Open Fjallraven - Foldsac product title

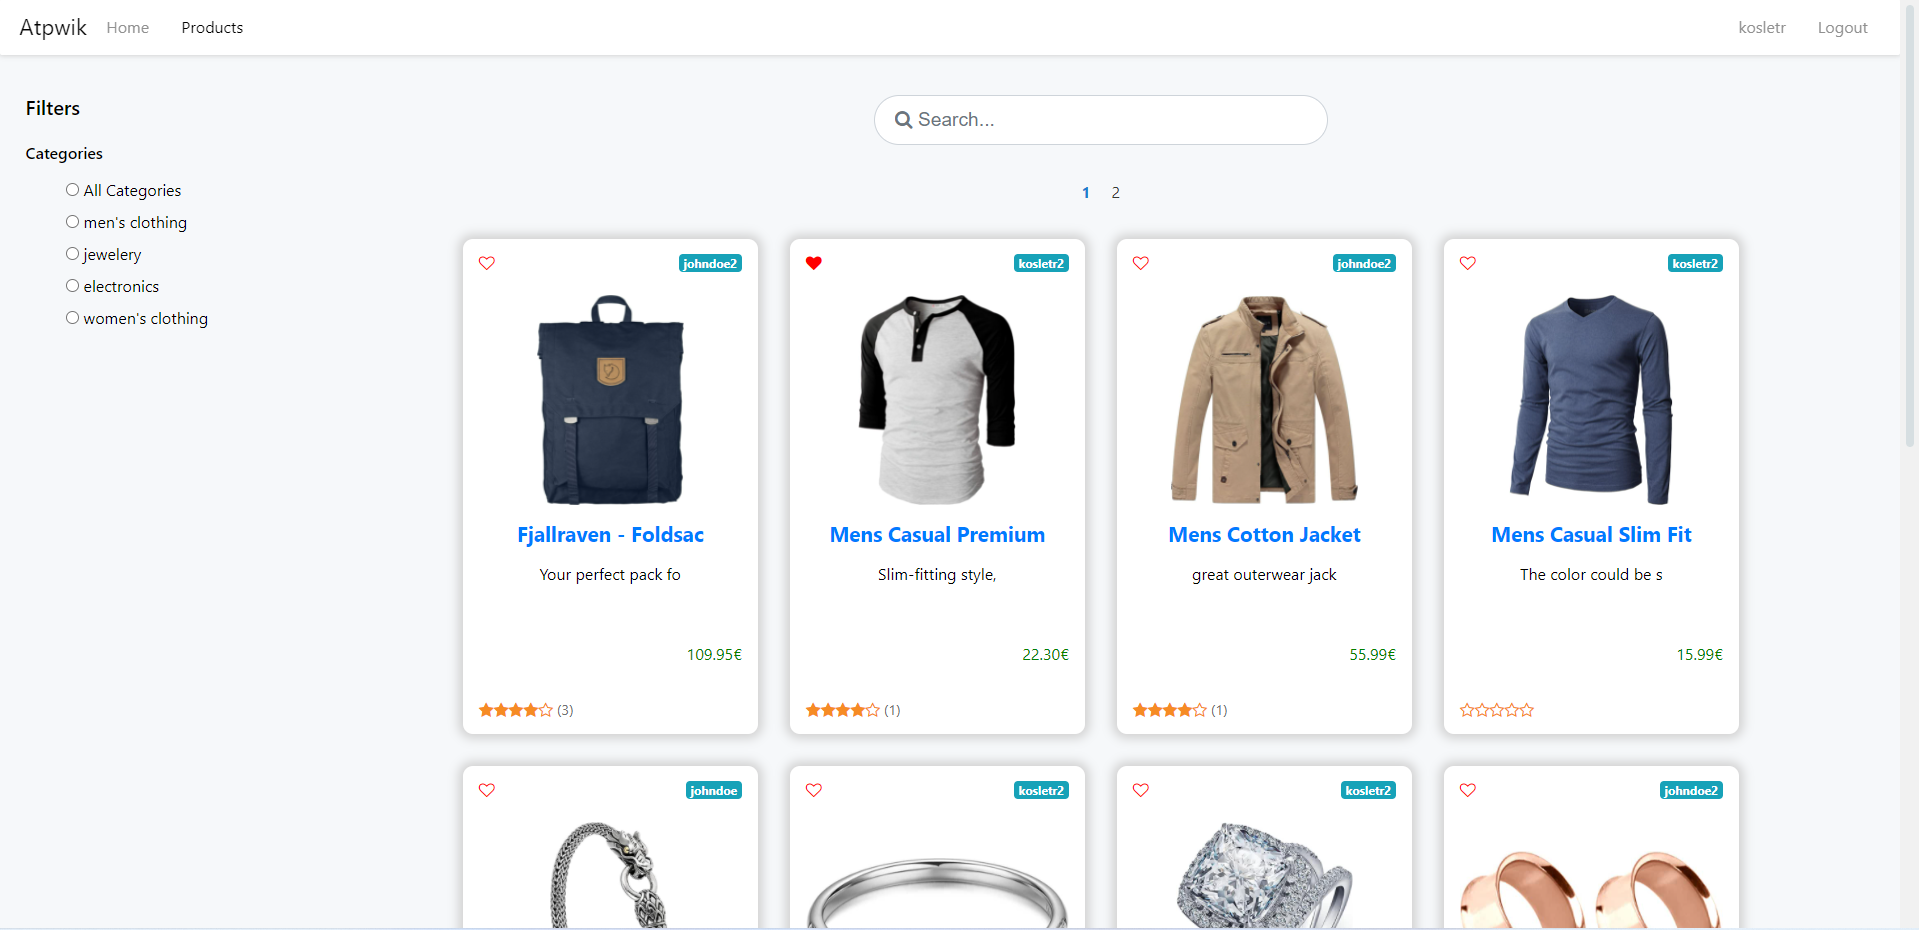(610, 535)
